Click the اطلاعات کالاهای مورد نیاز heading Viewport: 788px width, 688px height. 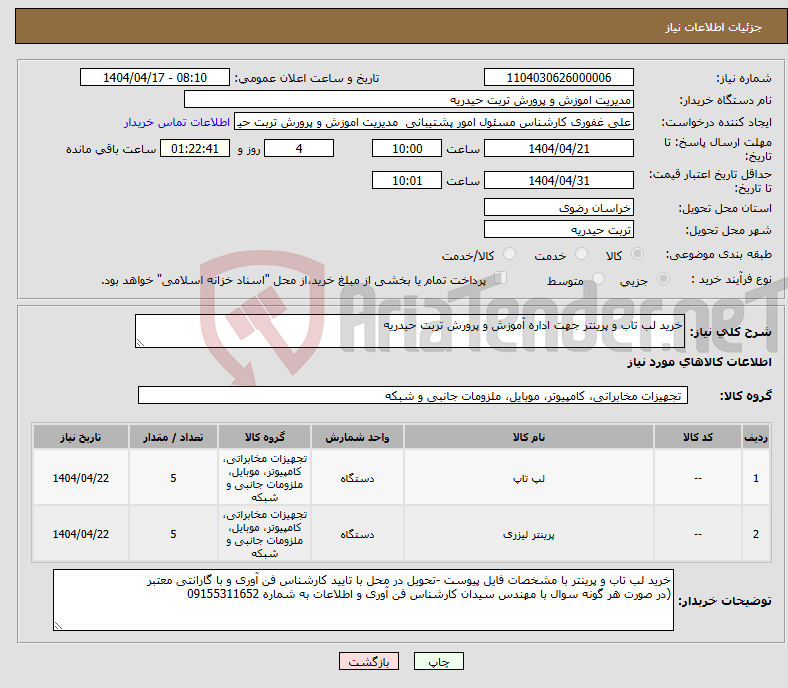pos(699,362)
